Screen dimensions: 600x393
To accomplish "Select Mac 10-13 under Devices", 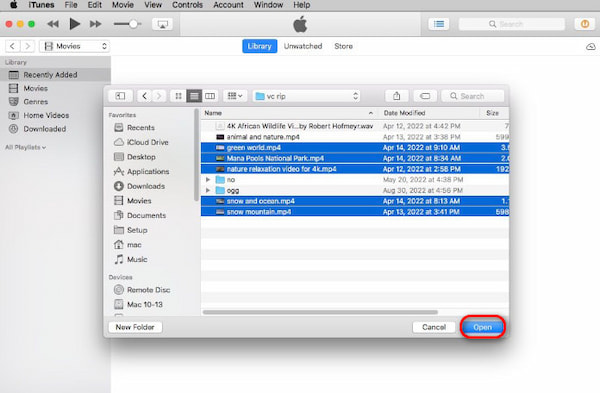I will [139, 305].
